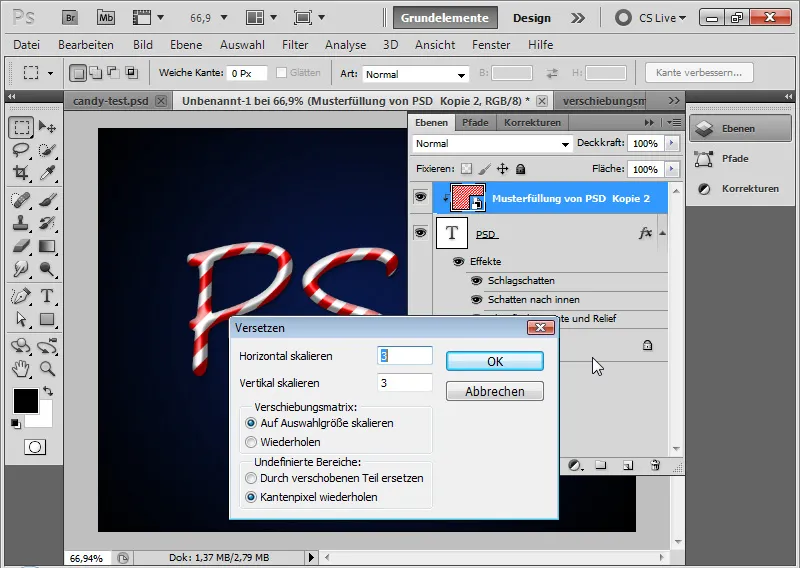Open the Ebenen panel options menu
The height and width of the screenshot is (568, 800).
click(673, 122)
